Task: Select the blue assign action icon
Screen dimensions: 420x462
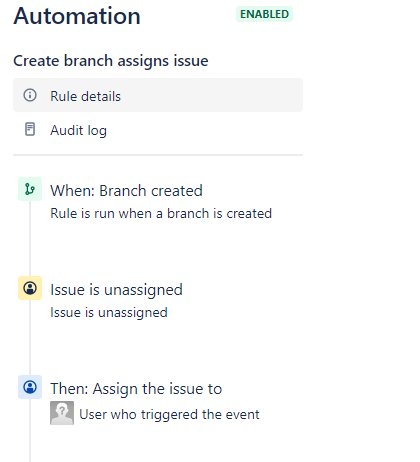Action: 30,387
